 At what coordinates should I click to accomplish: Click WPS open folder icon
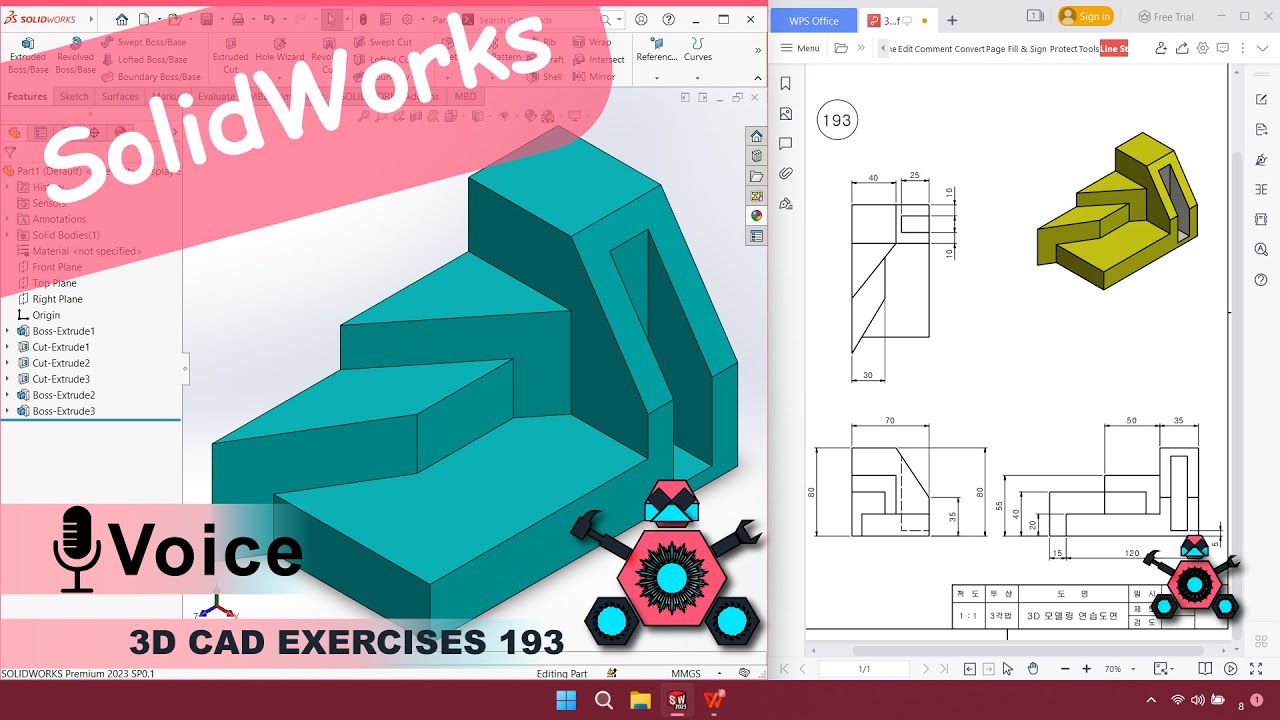(x=841, y=48)
